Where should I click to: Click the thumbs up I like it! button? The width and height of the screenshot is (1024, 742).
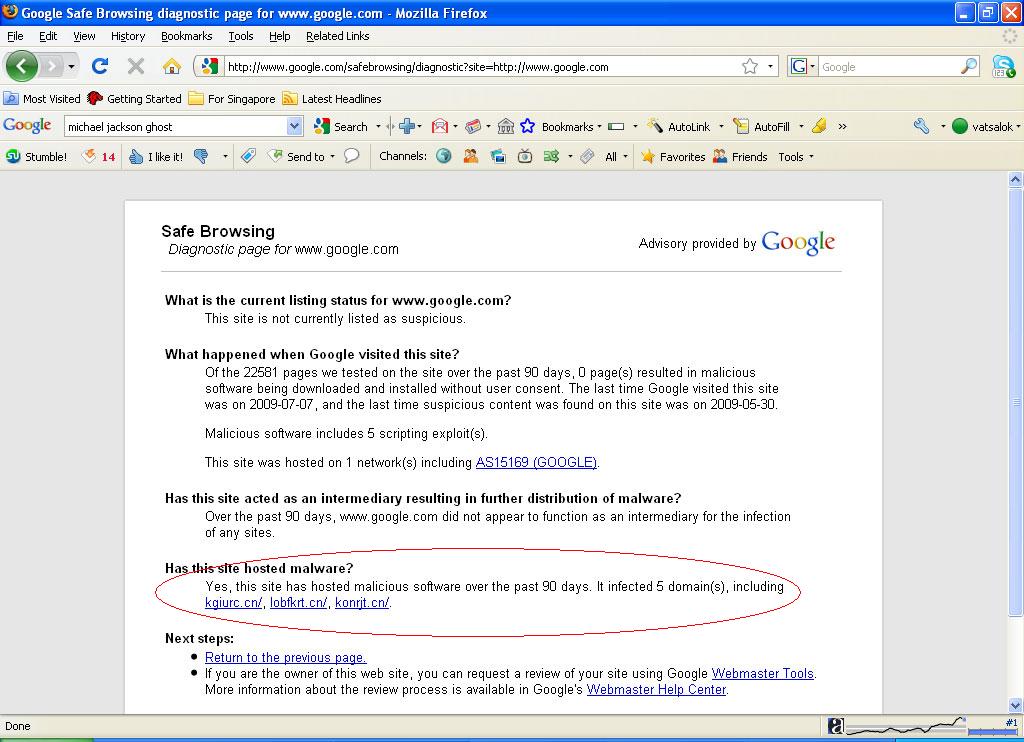156,157
